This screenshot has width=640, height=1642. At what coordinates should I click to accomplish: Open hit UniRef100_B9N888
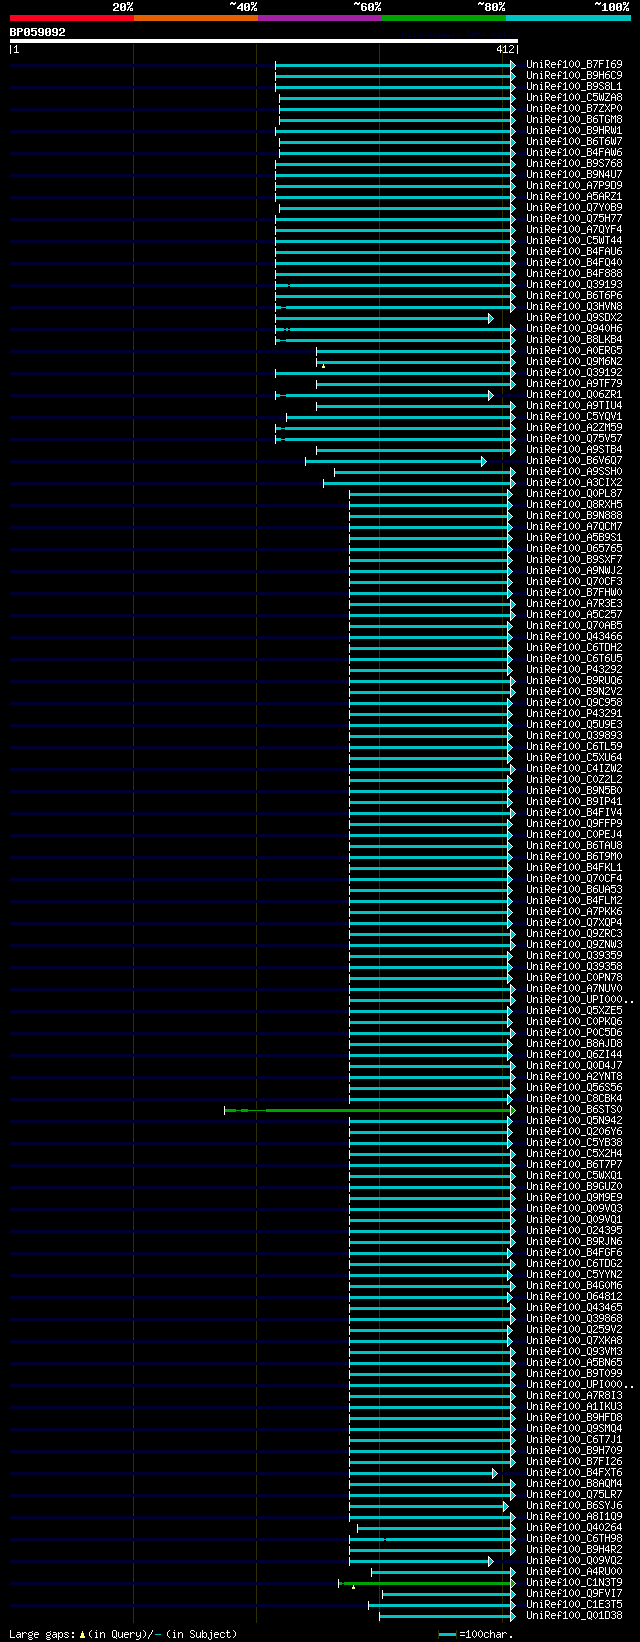tap(574, 515)
